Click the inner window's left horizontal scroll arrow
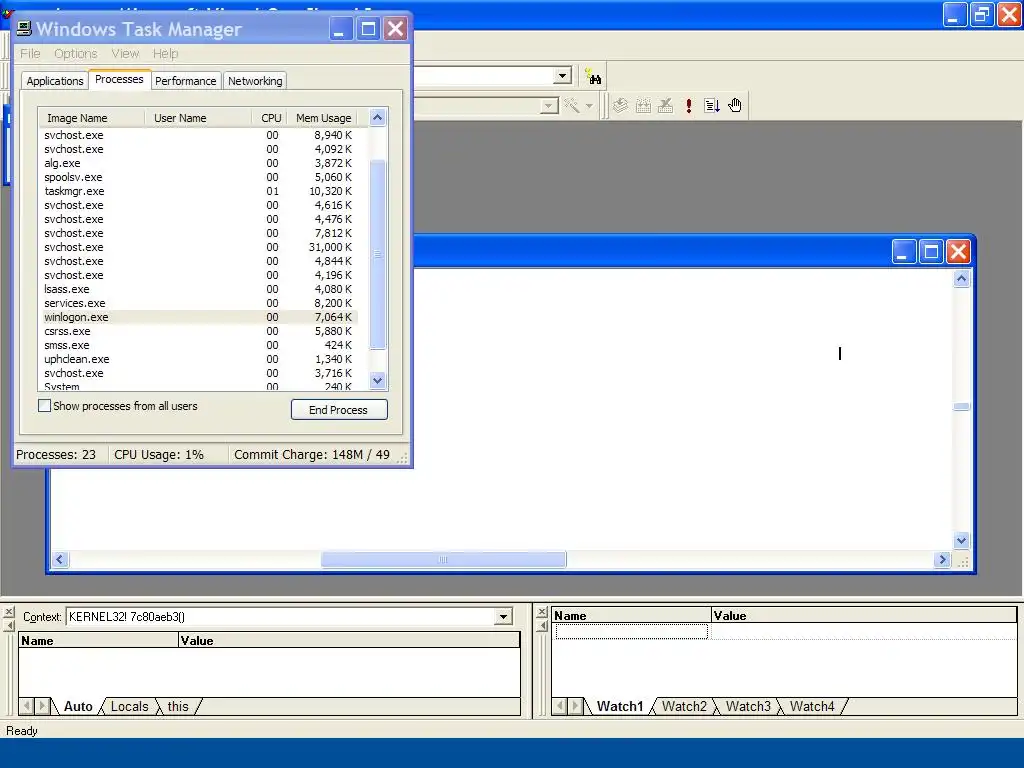This screenshot has width=1024, height=768. pos(60,560)
